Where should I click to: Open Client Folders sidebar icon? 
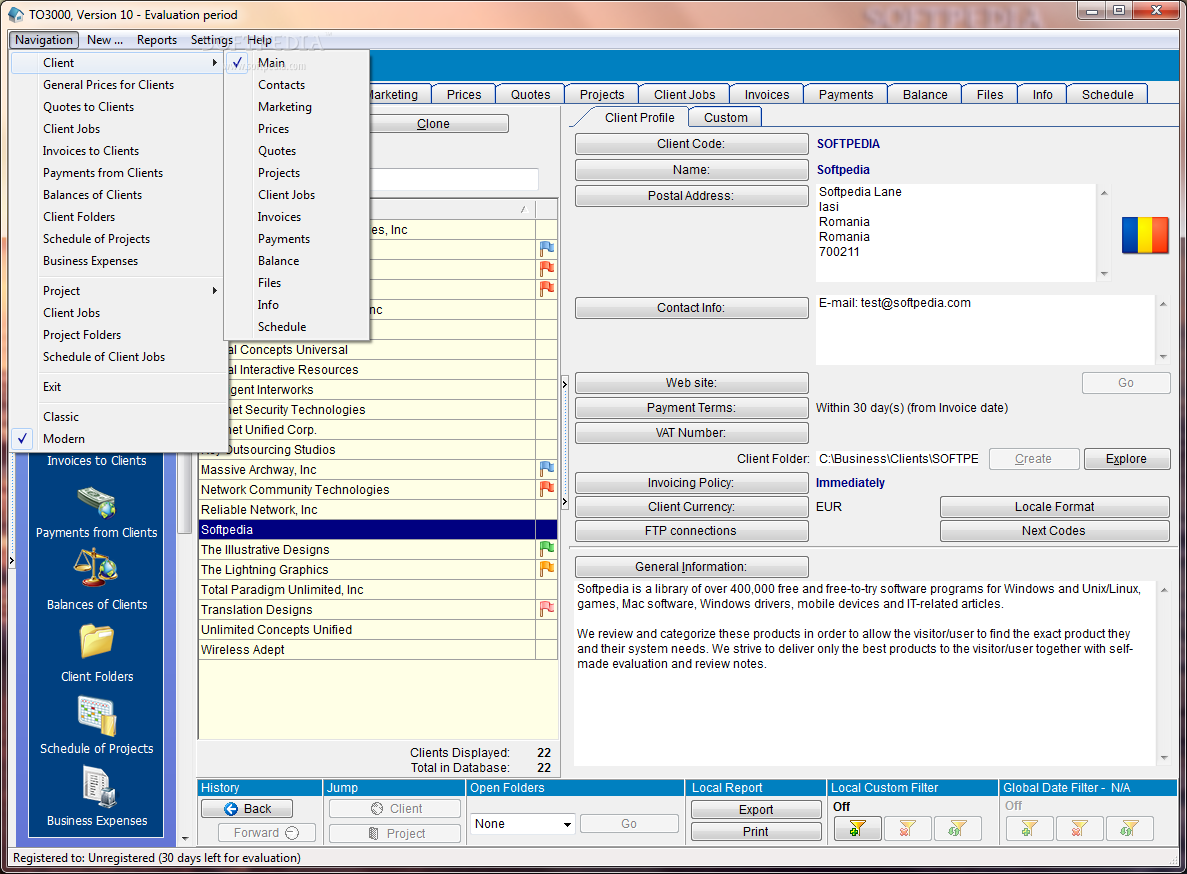click(x=96, y=640)
